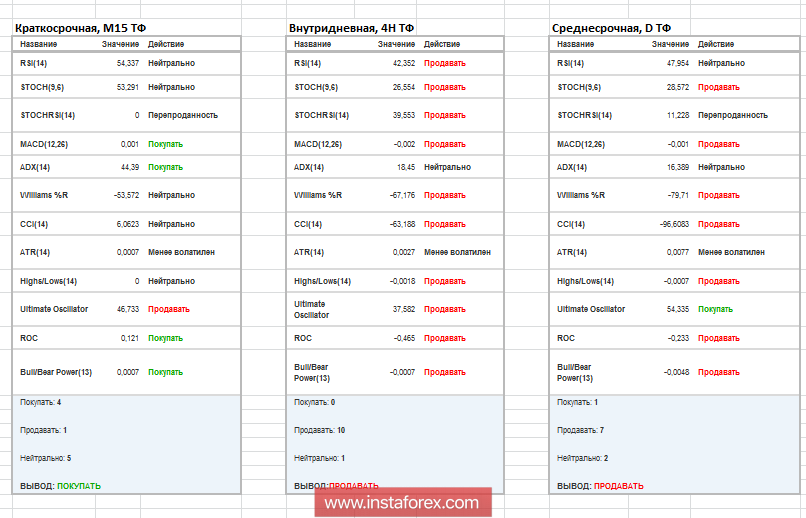Click Williams %R value -53,572
This screenshot has width=806, height=518.
click(126, 195)
